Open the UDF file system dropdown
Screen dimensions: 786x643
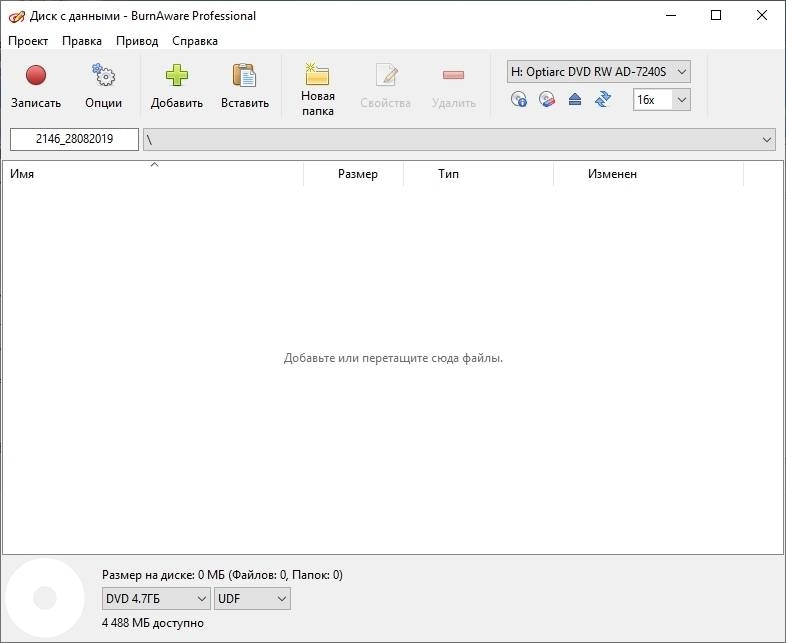(252, 598)
